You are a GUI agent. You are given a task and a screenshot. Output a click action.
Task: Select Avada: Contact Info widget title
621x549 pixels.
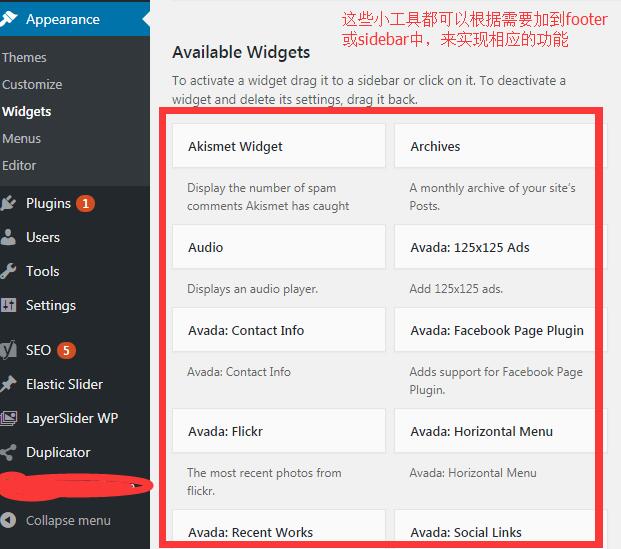point(246,330)
